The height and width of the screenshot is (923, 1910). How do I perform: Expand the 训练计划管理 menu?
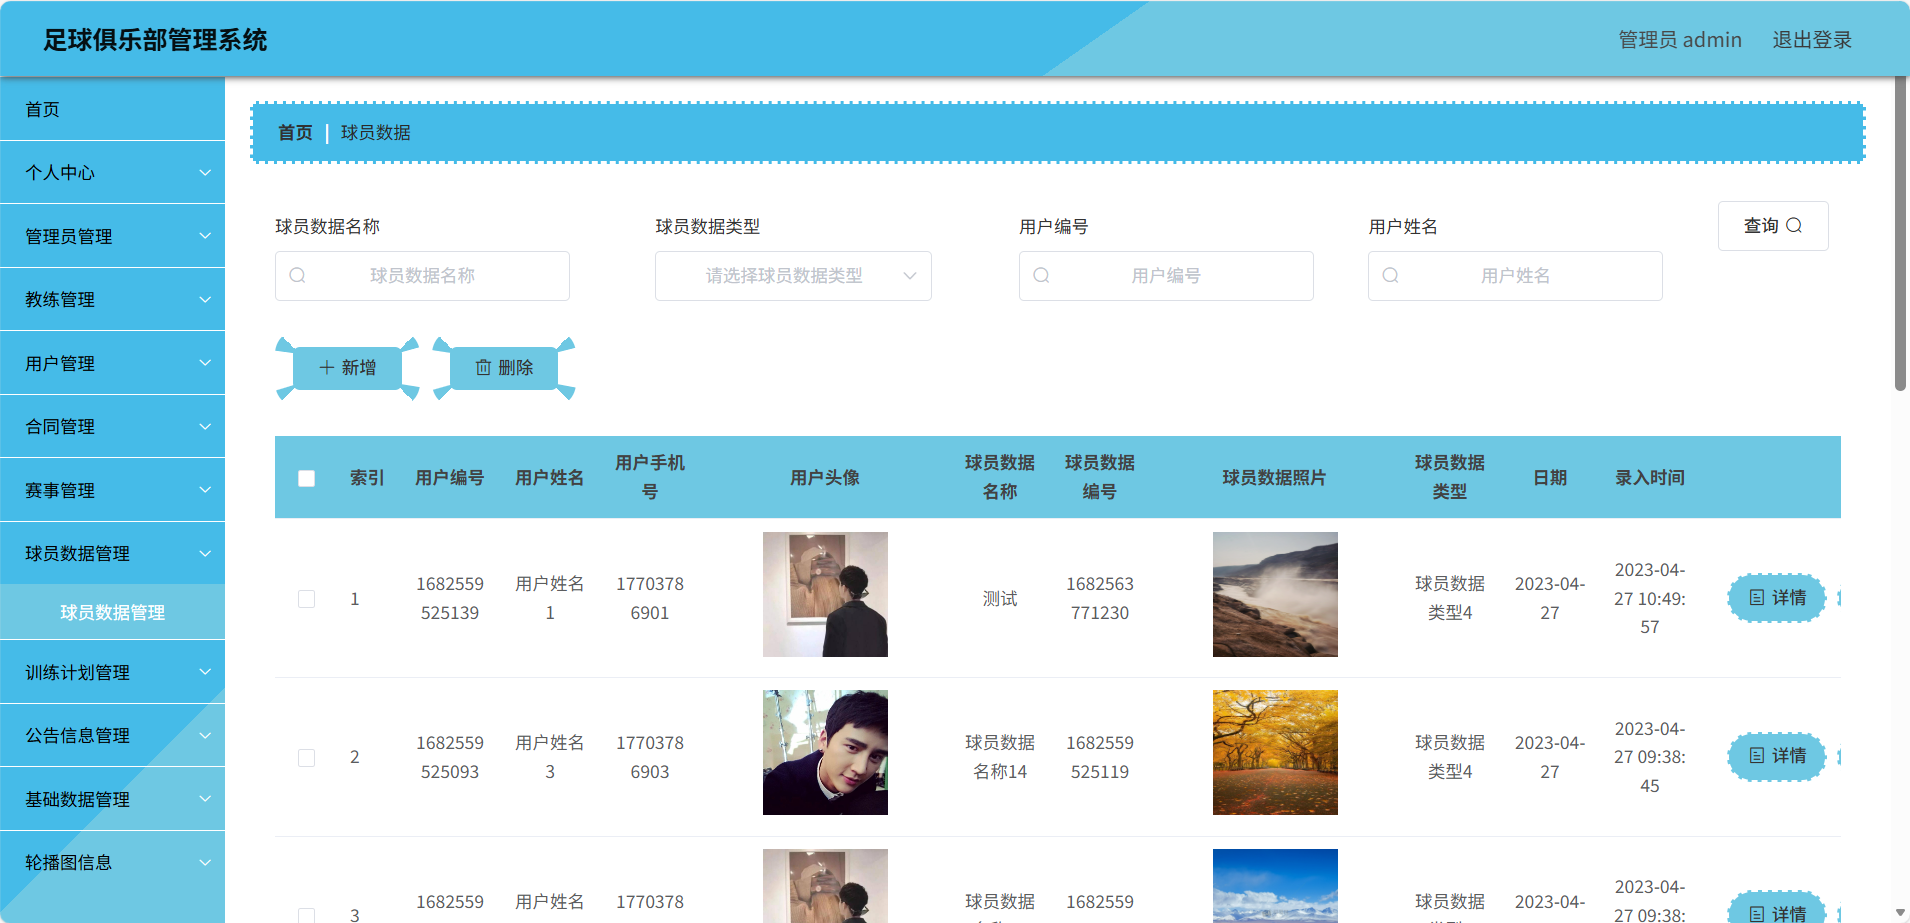[x=112, y=673]
